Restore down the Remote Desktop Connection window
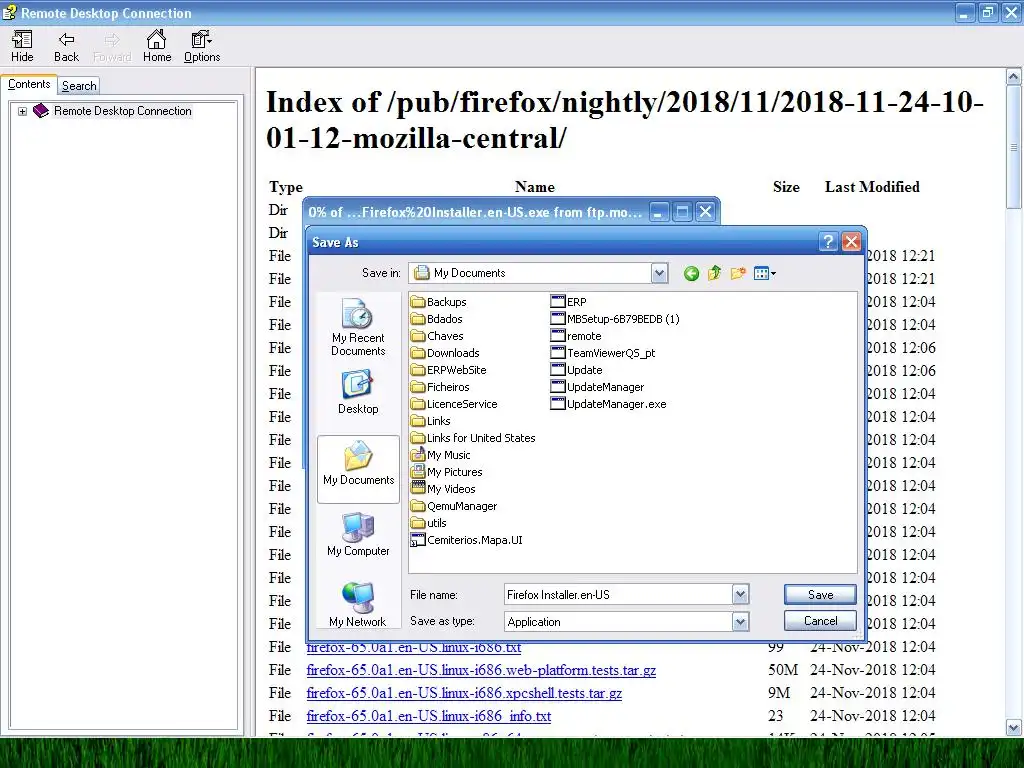Screen dimensions: 1024x768 pyautogui.click(x=987, y=12)
